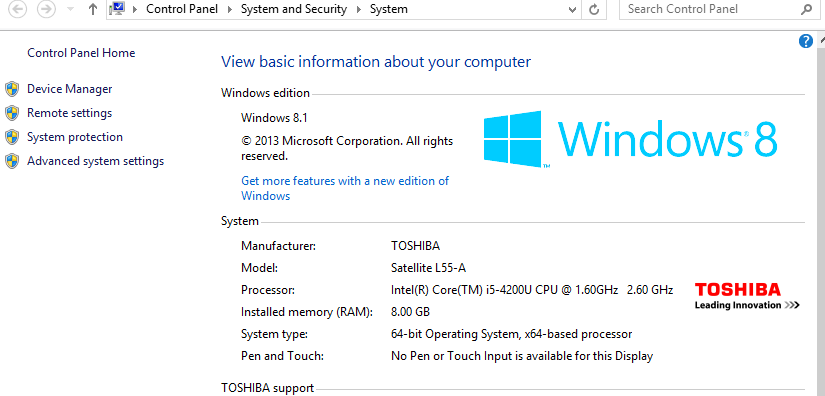The image size is (825, 396).
Task: Click the Pen and Touch: label
Action: pyautogui.click(x=282, y=356)
